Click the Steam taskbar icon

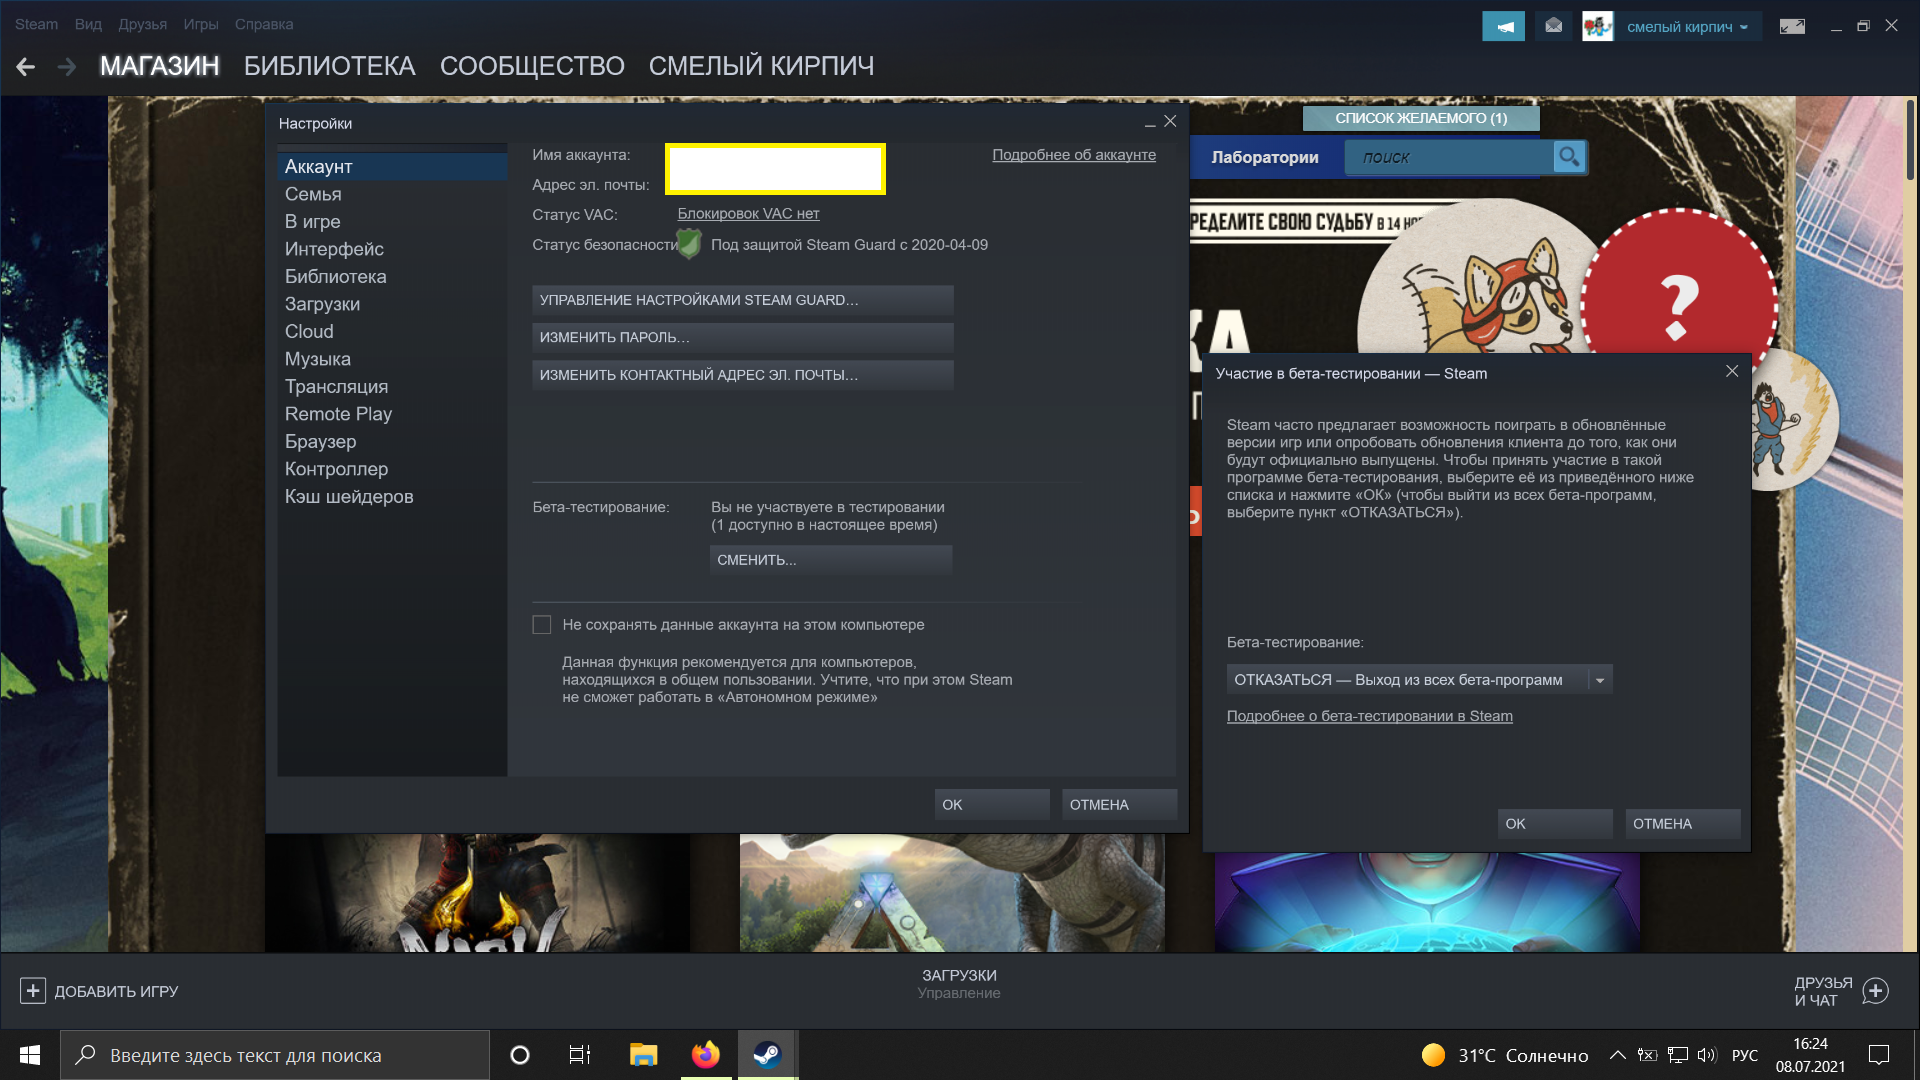click(767, 1055)
